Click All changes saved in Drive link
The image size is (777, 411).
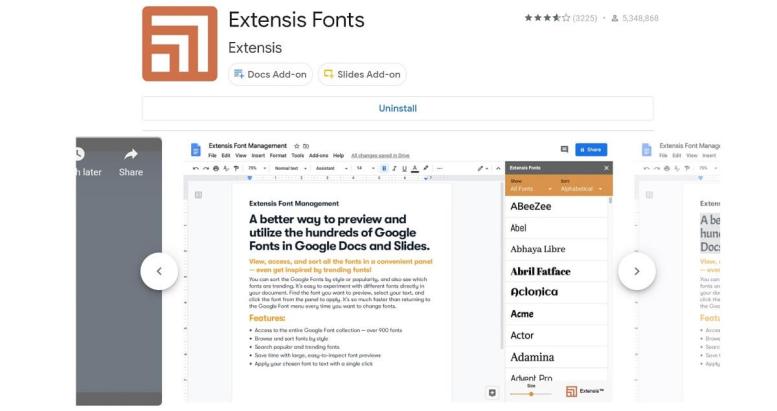380,155
